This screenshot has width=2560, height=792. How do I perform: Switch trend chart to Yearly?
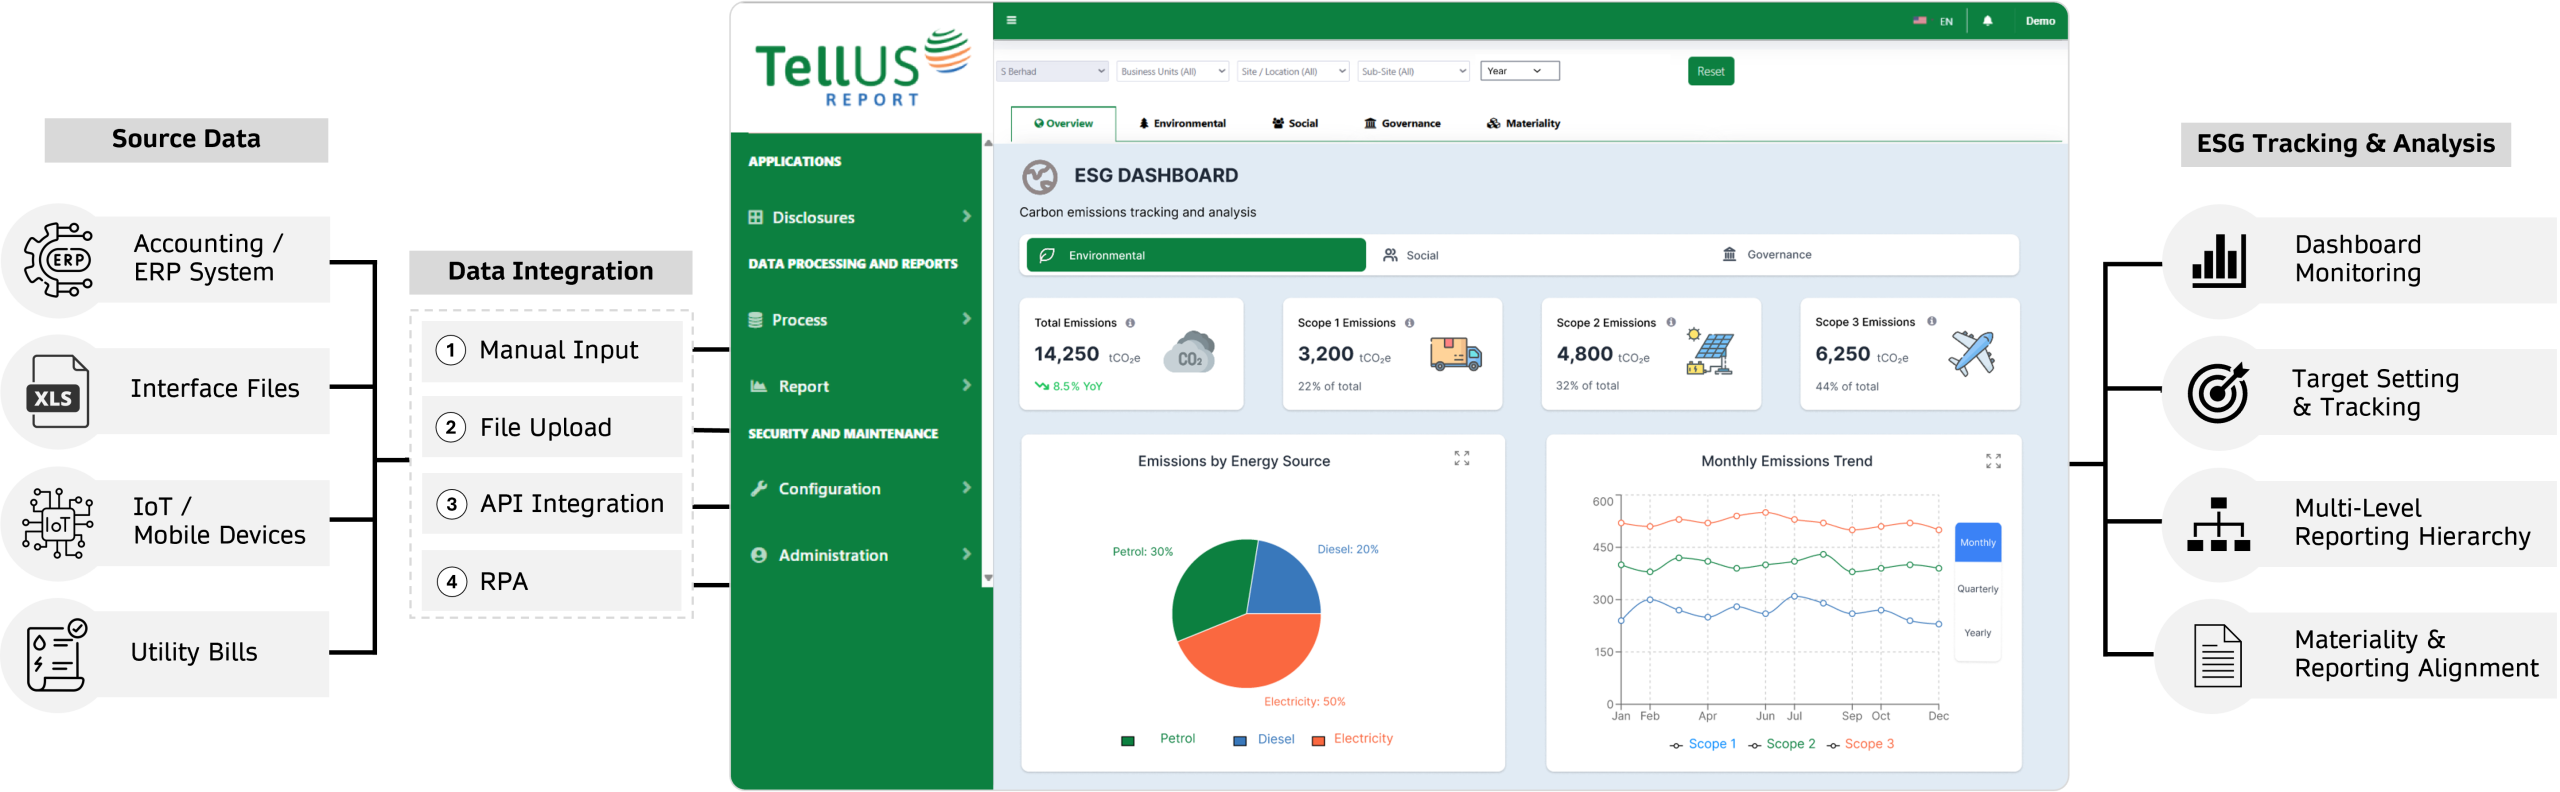[x=1977, y=633]
